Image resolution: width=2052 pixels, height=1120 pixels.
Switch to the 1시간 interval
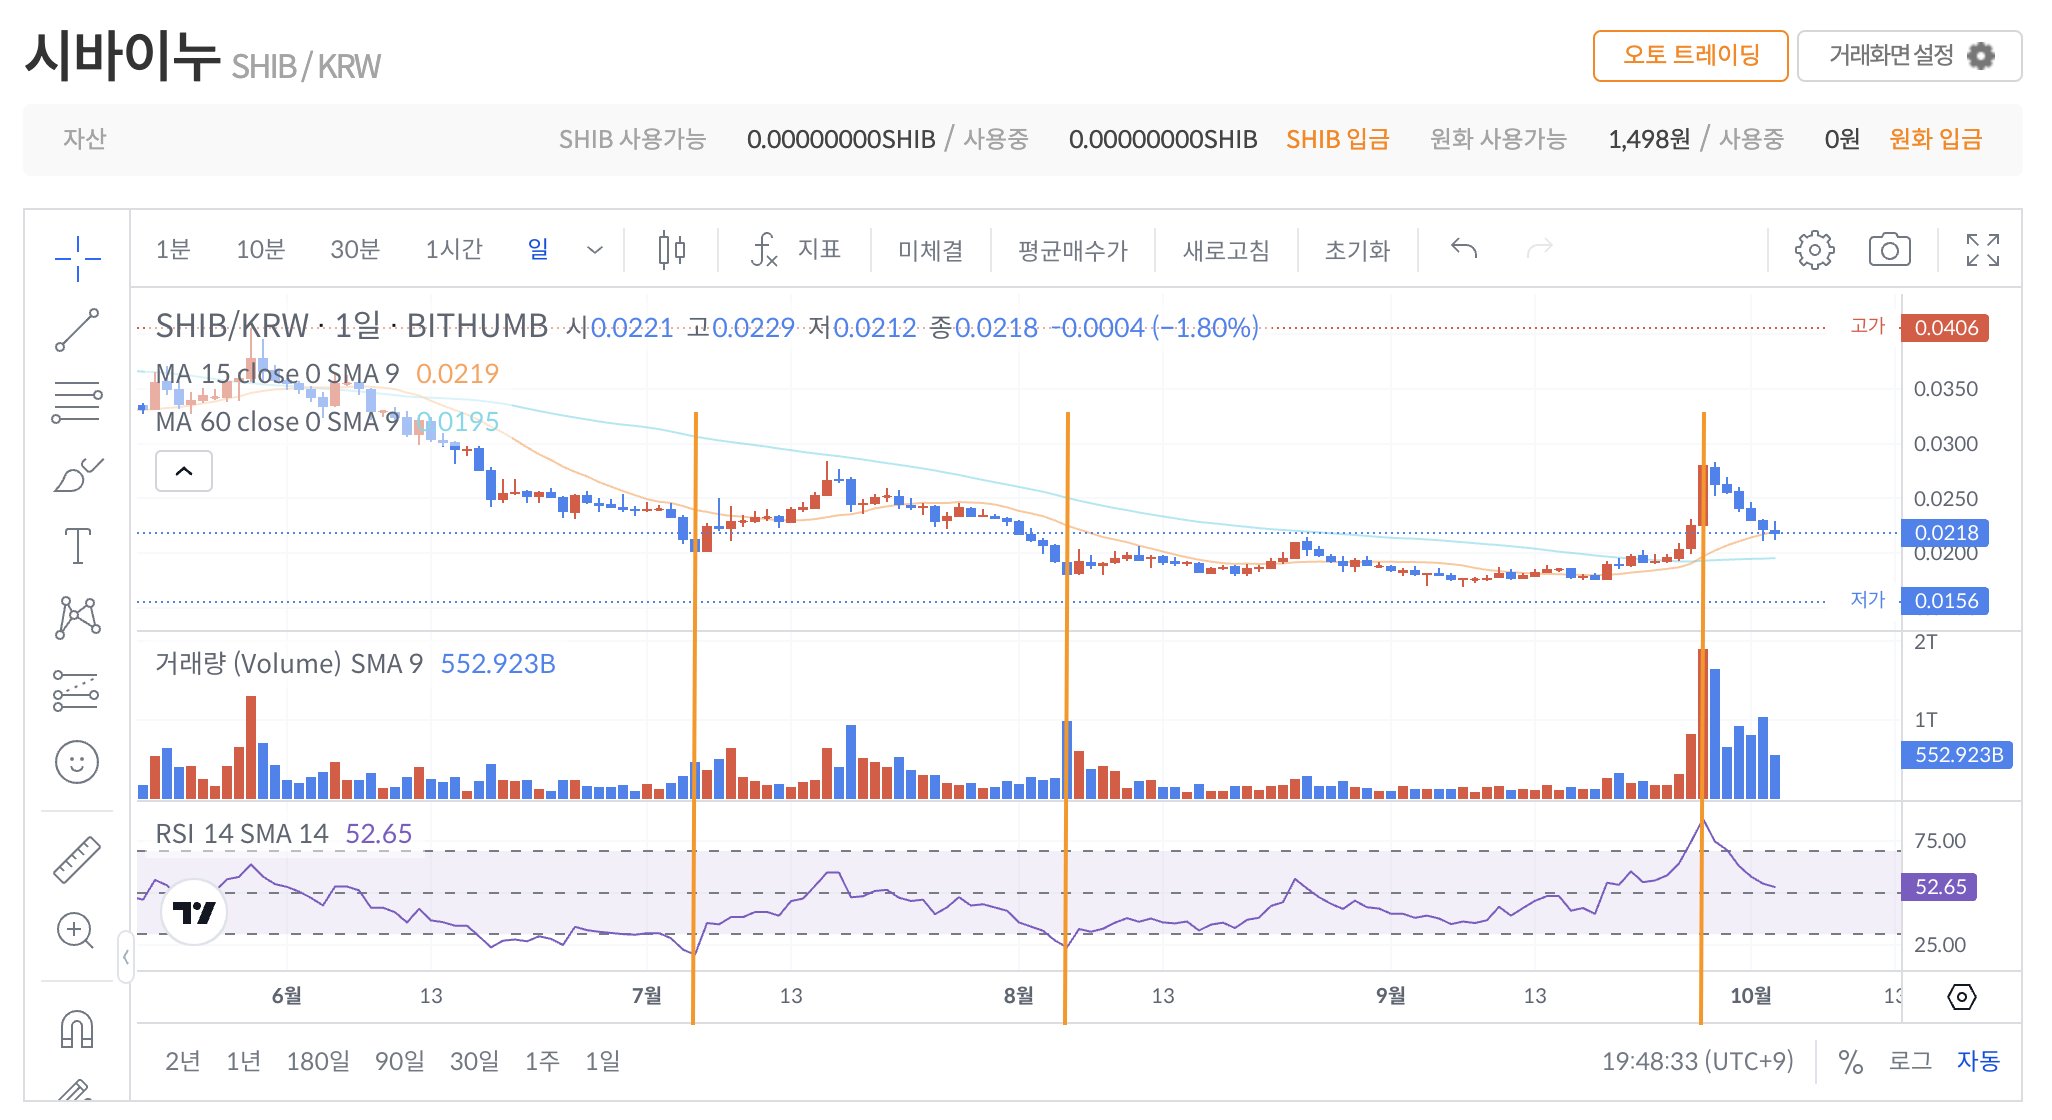pyautogui.click(x=454, y=250)
